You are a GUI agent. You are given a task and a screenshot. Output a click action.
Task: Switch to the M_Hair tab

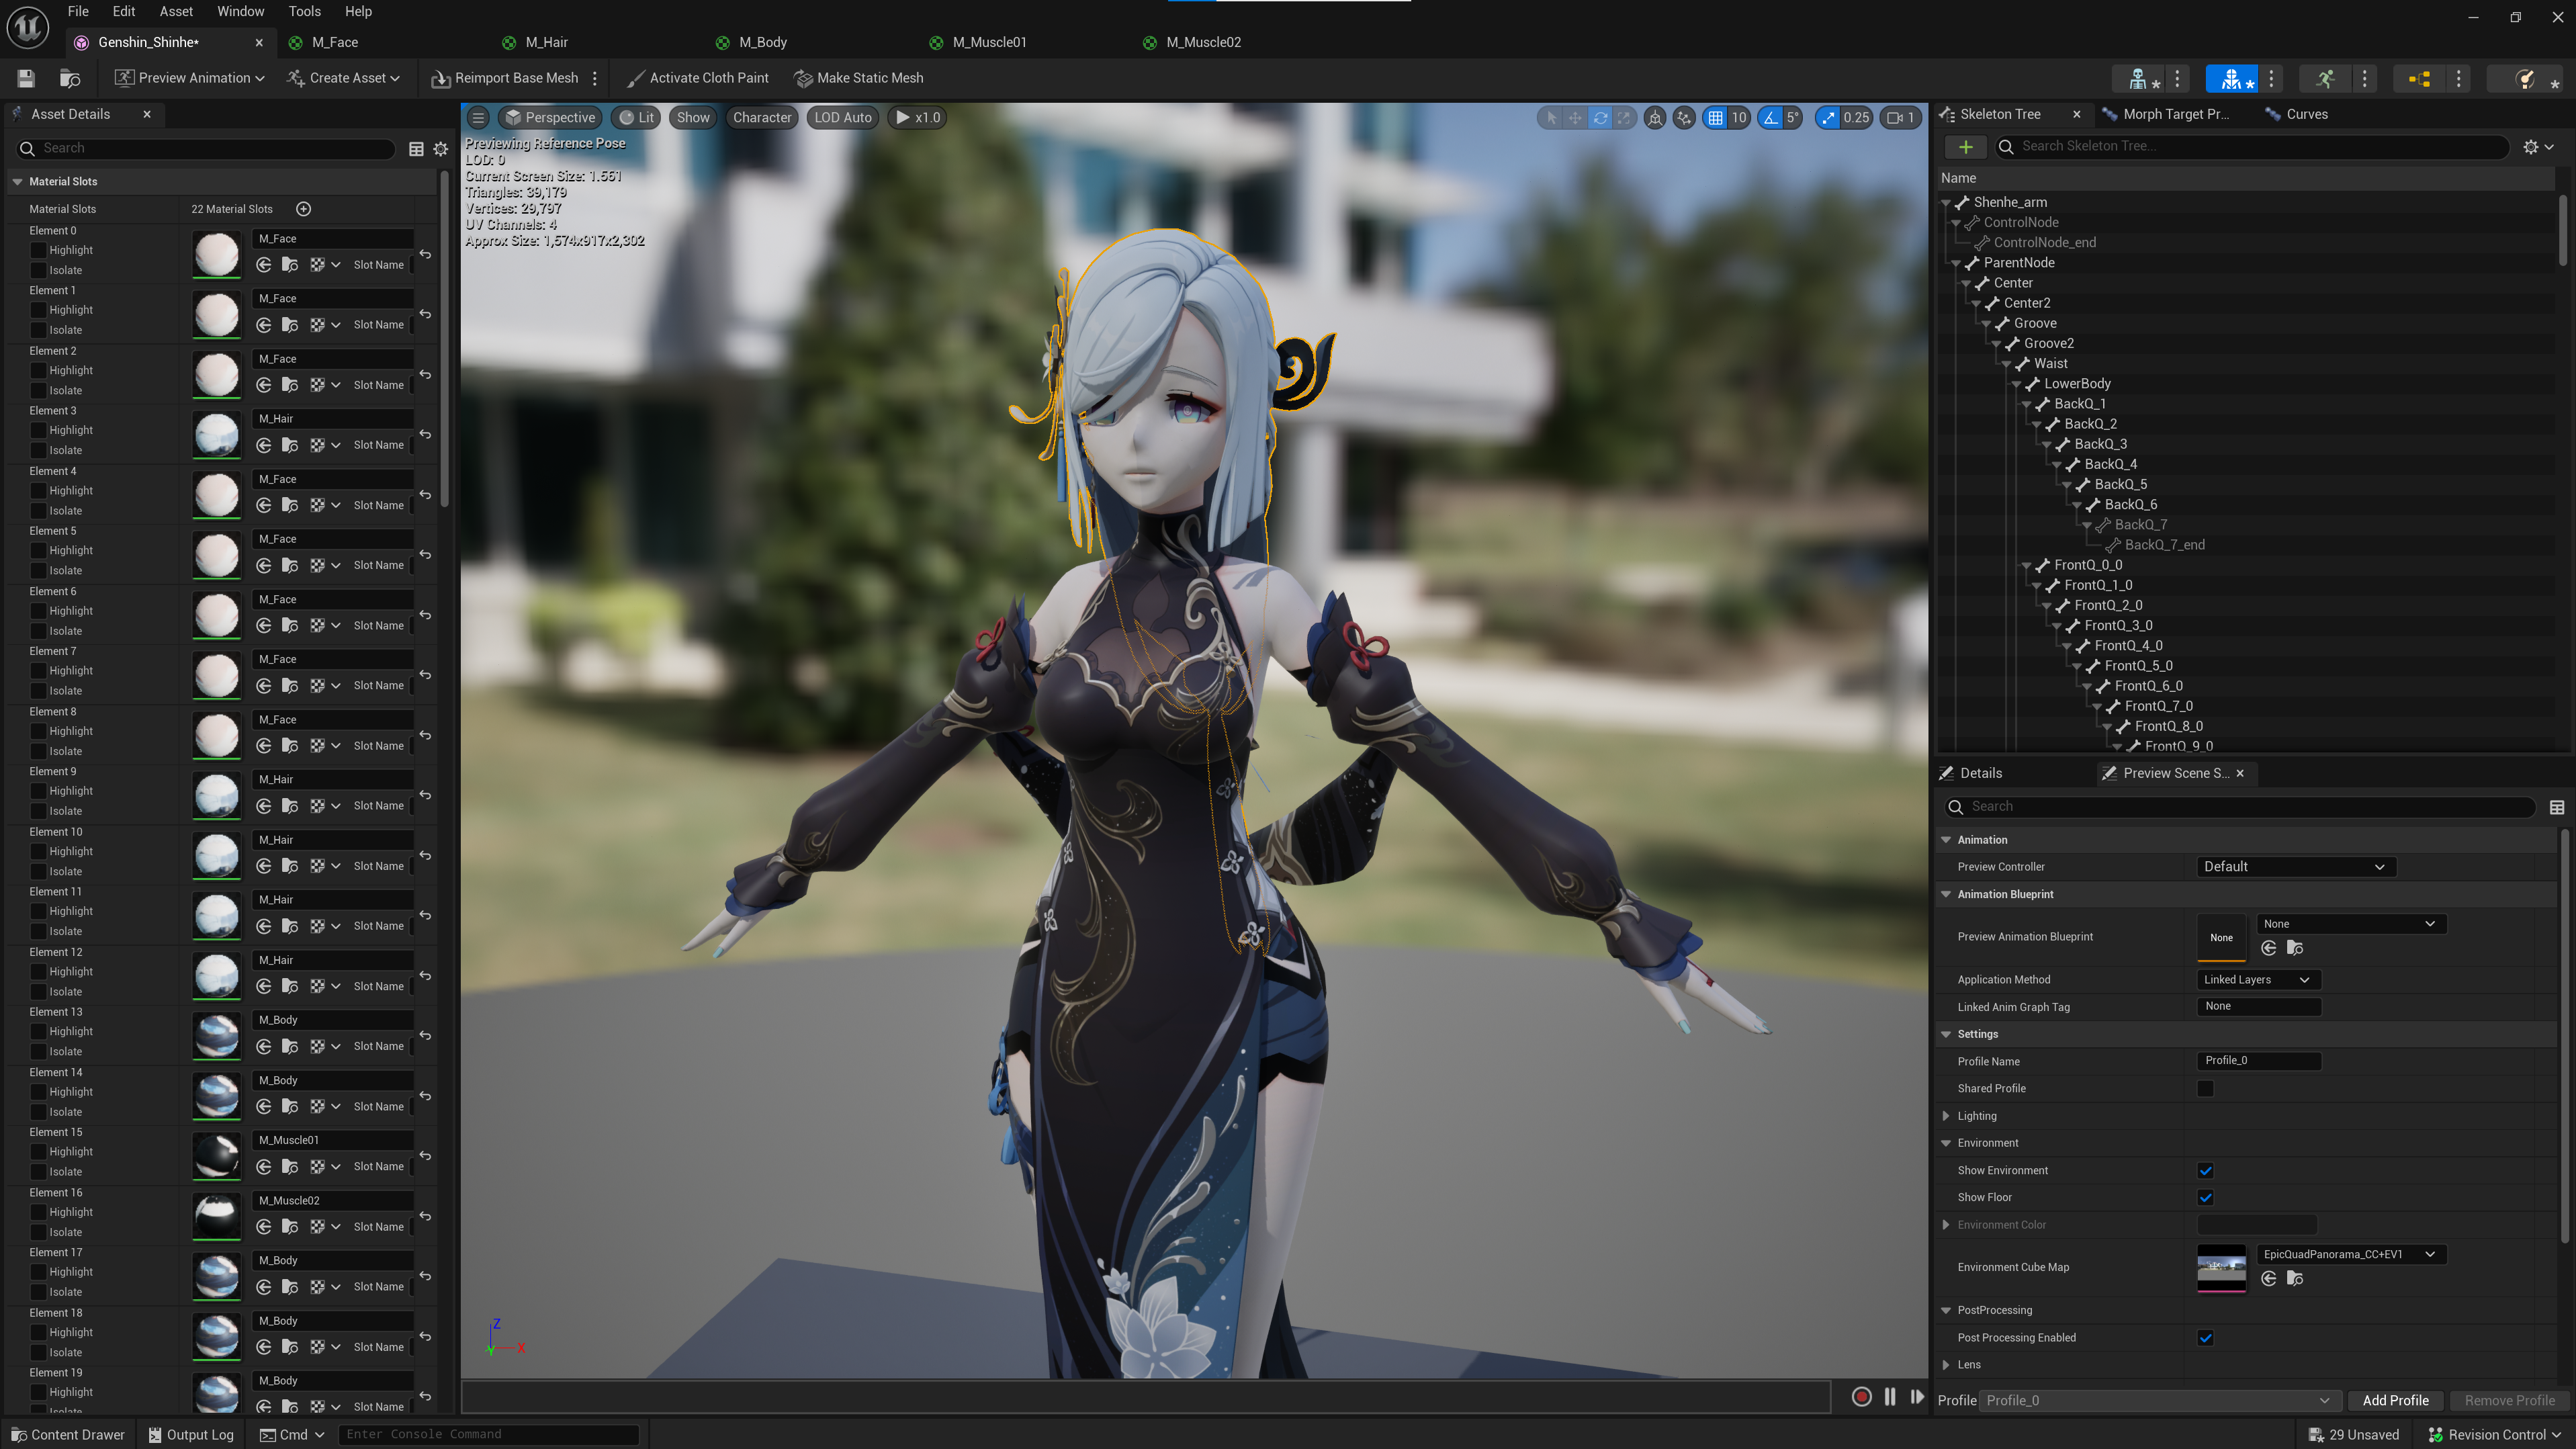click(x=546, y=42)
